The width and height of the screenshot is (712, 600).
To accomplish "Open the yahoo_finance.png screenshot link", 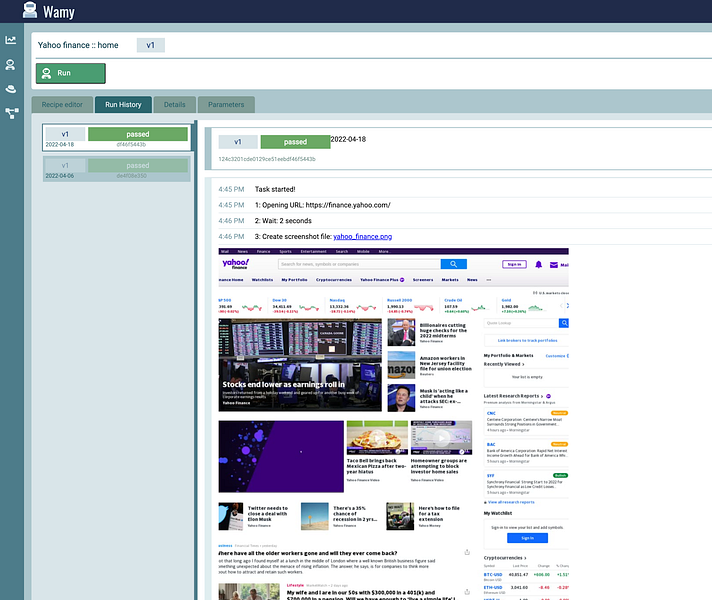I will pyautogui.click(x=362, y=237).
